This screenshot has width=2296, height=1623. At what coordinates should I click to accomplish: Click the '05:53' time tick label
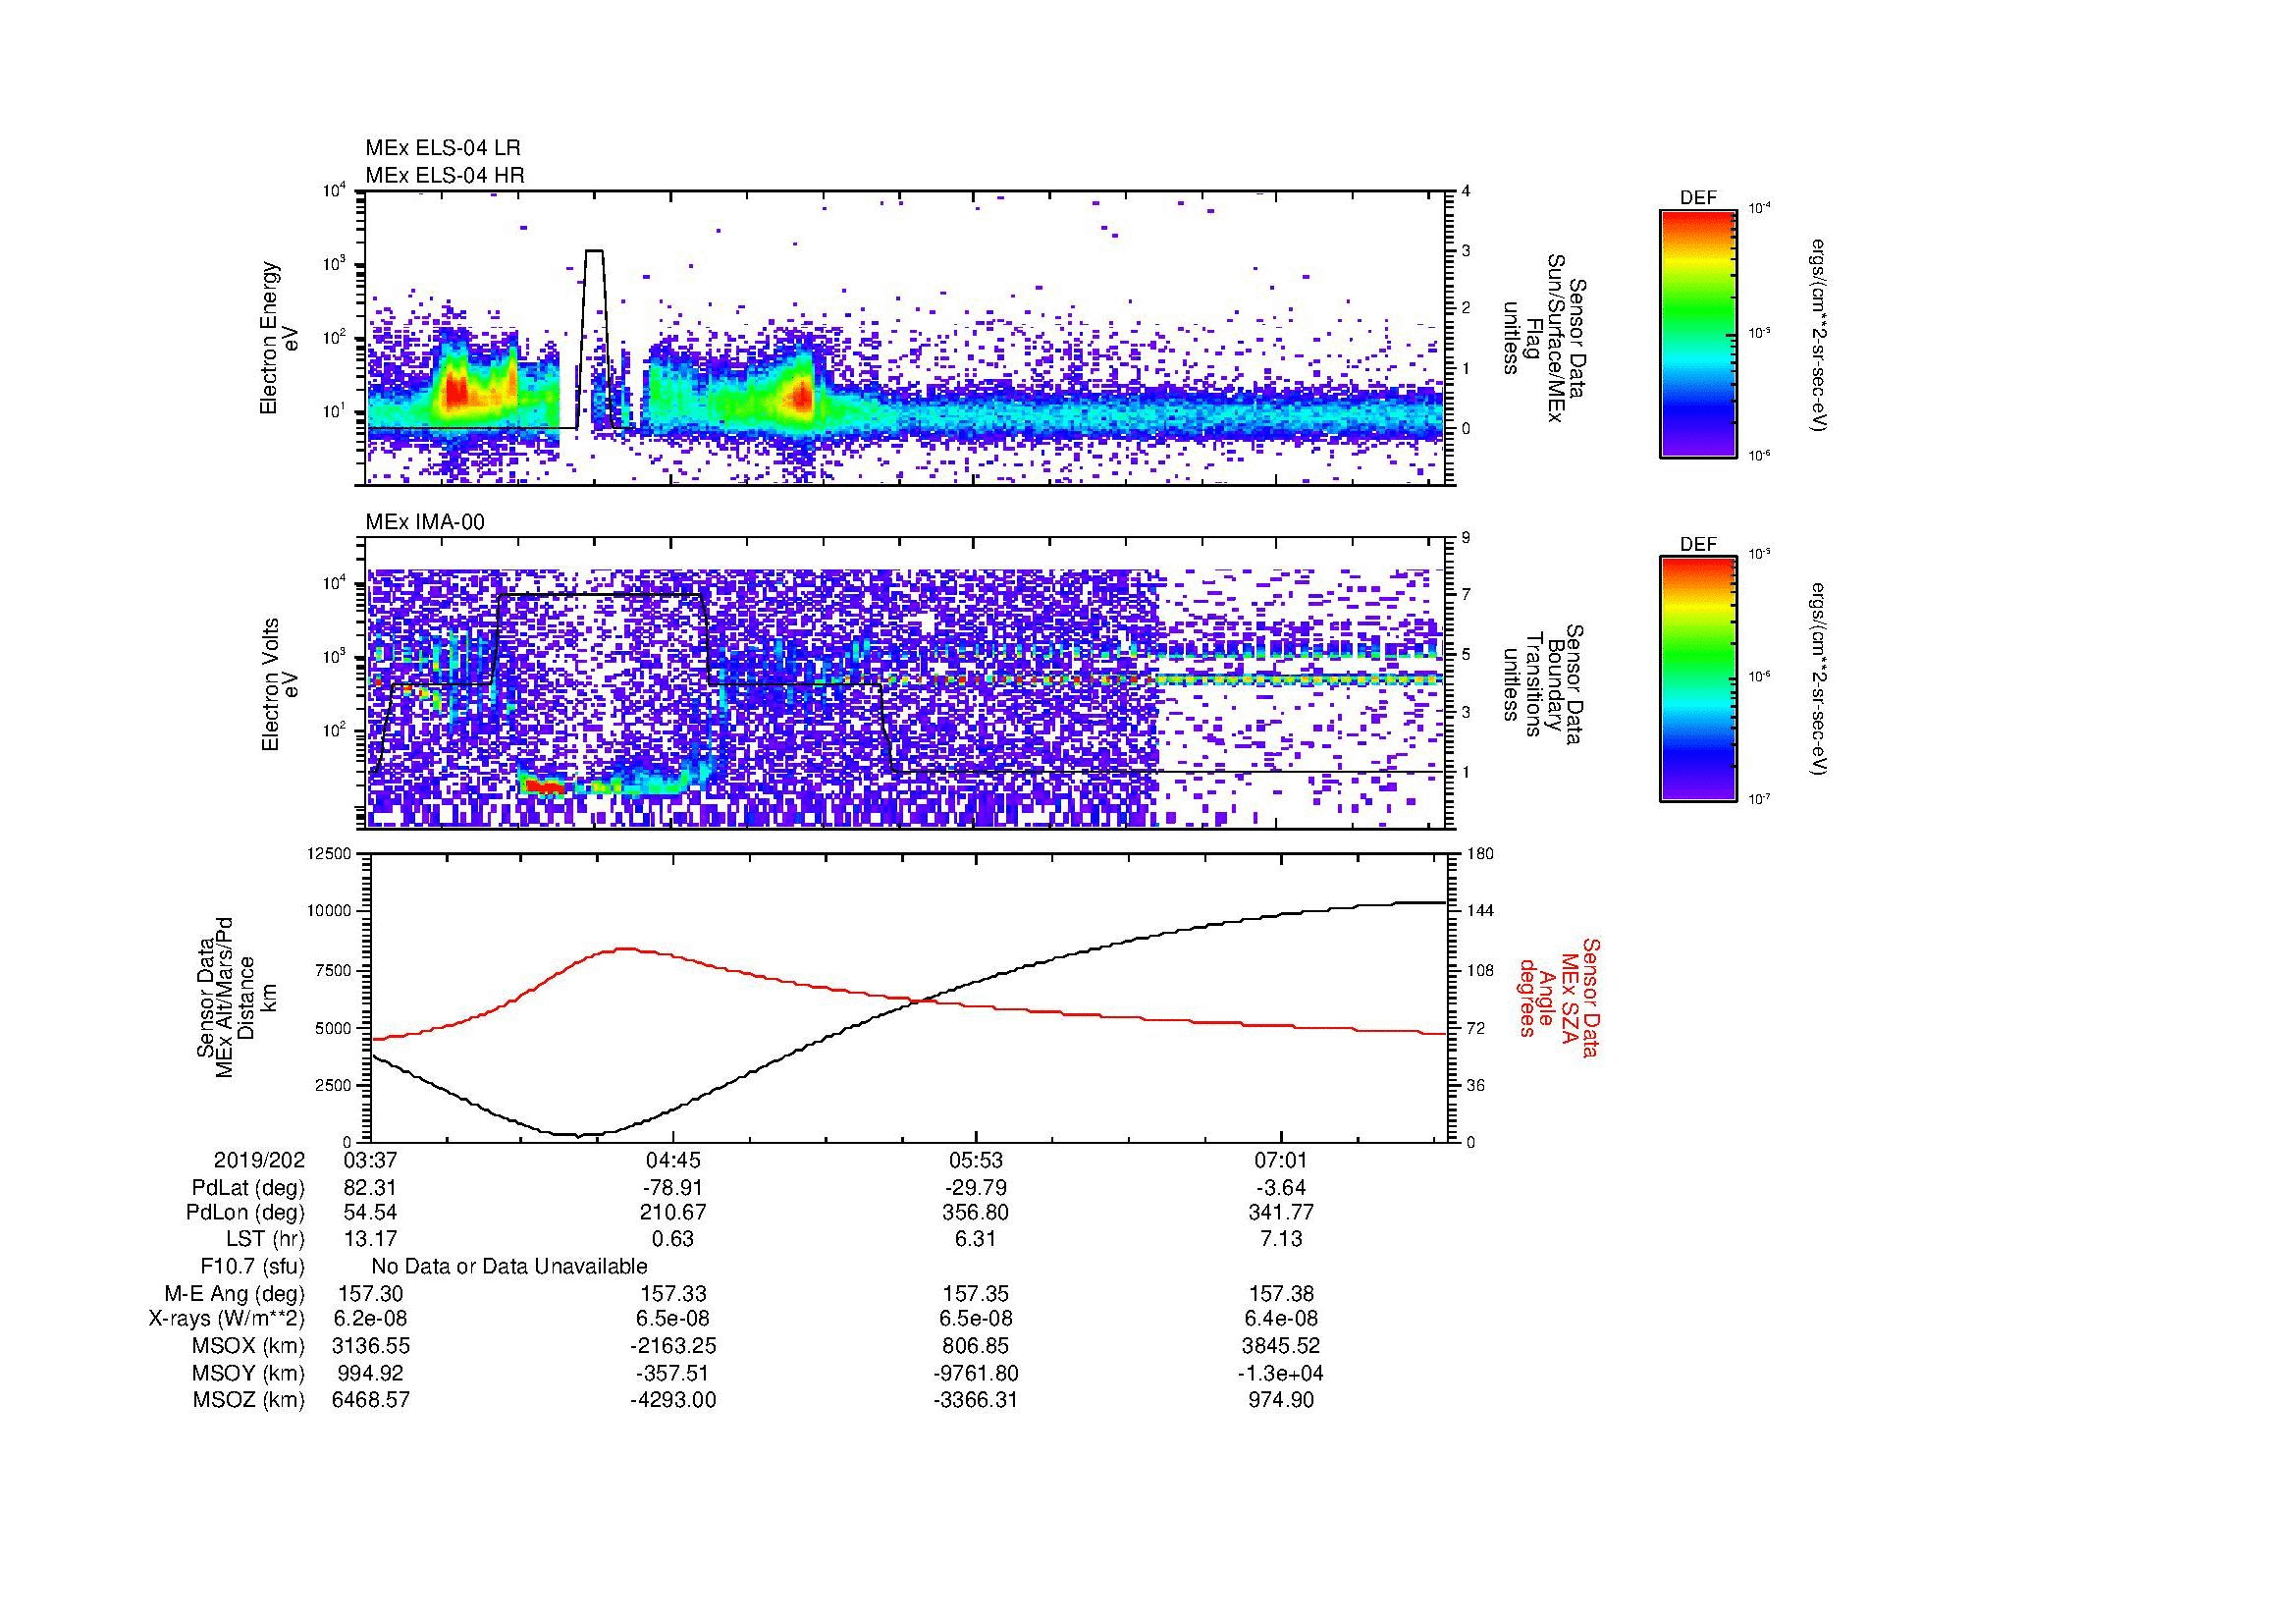975,1160
